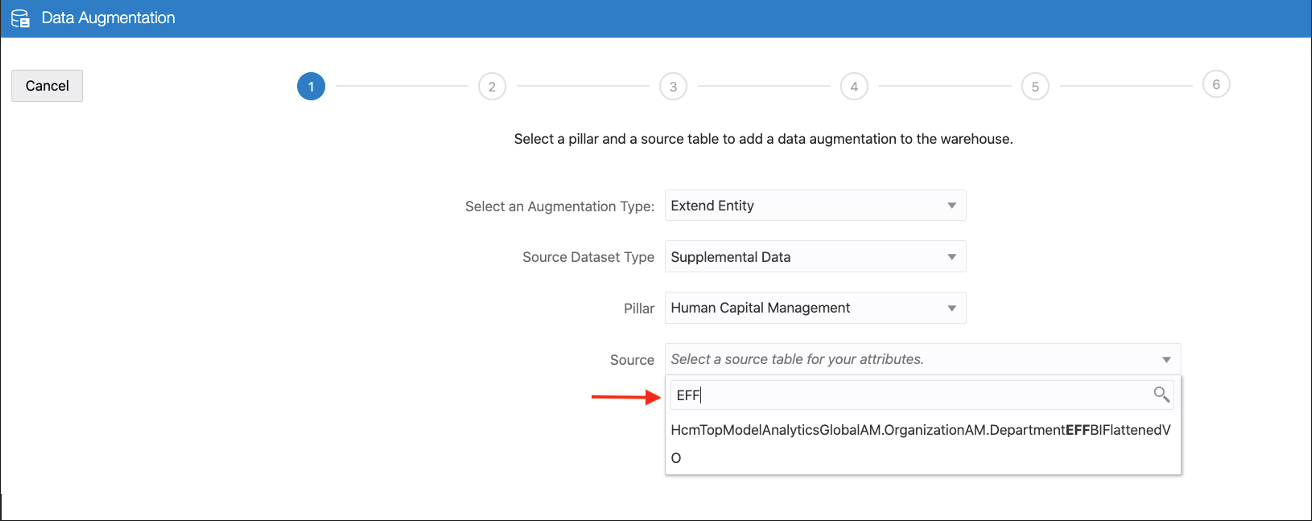Navigate to step 5 circle
Image resolution: width=1312 pixels, height=521 pixels.
[x=1035, y=87]
